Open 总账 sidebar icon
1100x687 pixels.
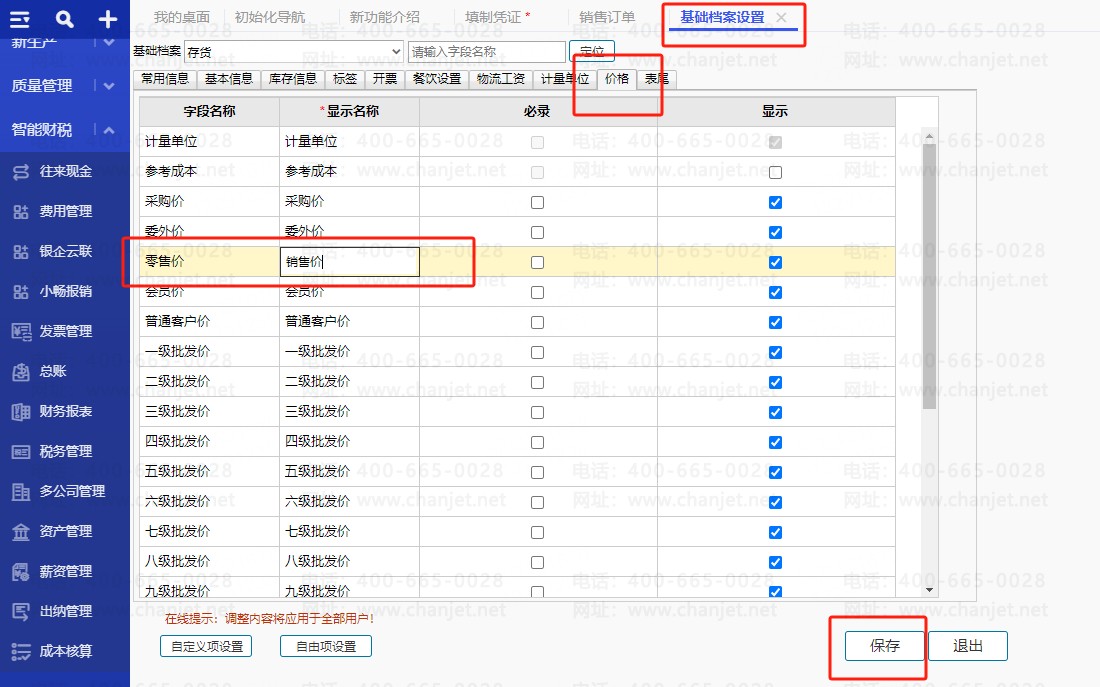(21, 371)
